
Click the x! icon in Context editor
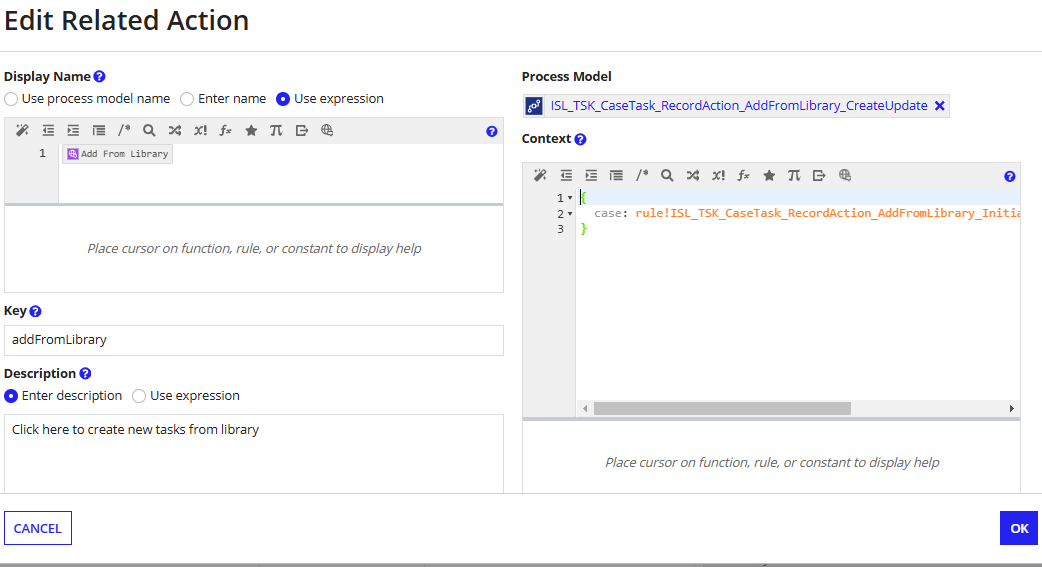coord(718,175)
